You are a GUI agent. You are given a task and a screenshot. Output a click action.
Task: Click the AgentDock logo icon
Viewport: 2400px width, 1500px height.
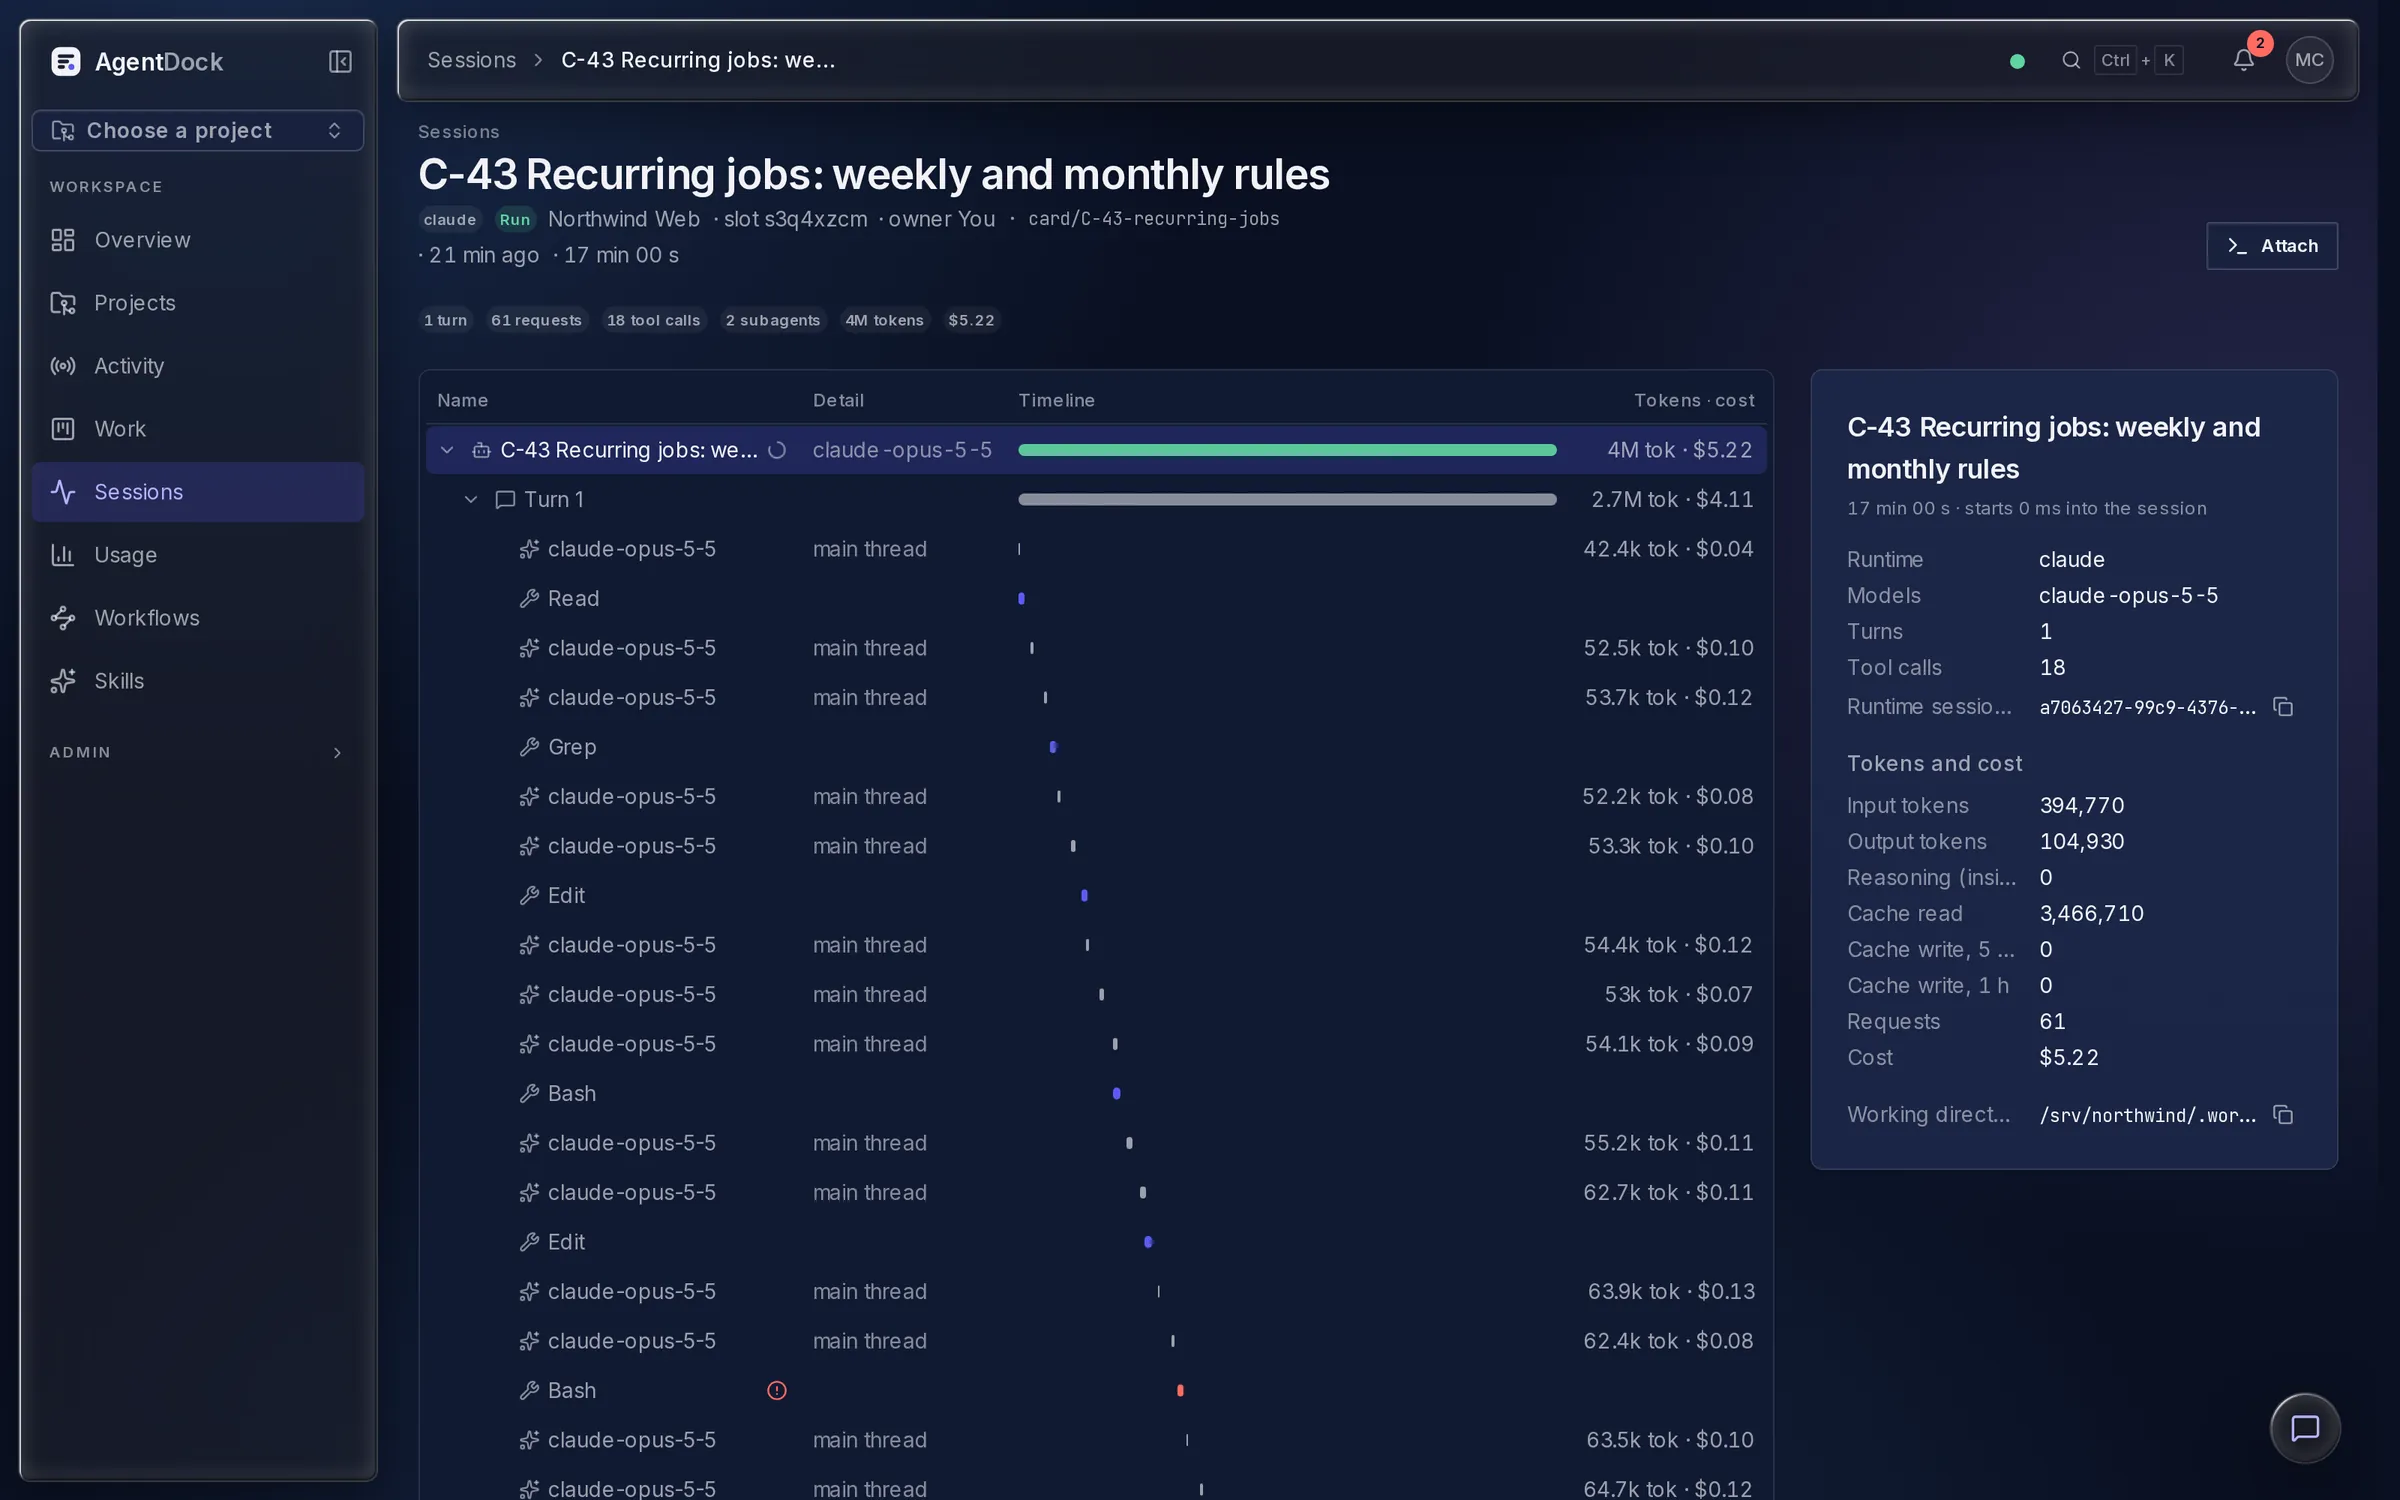pos(66,62)
